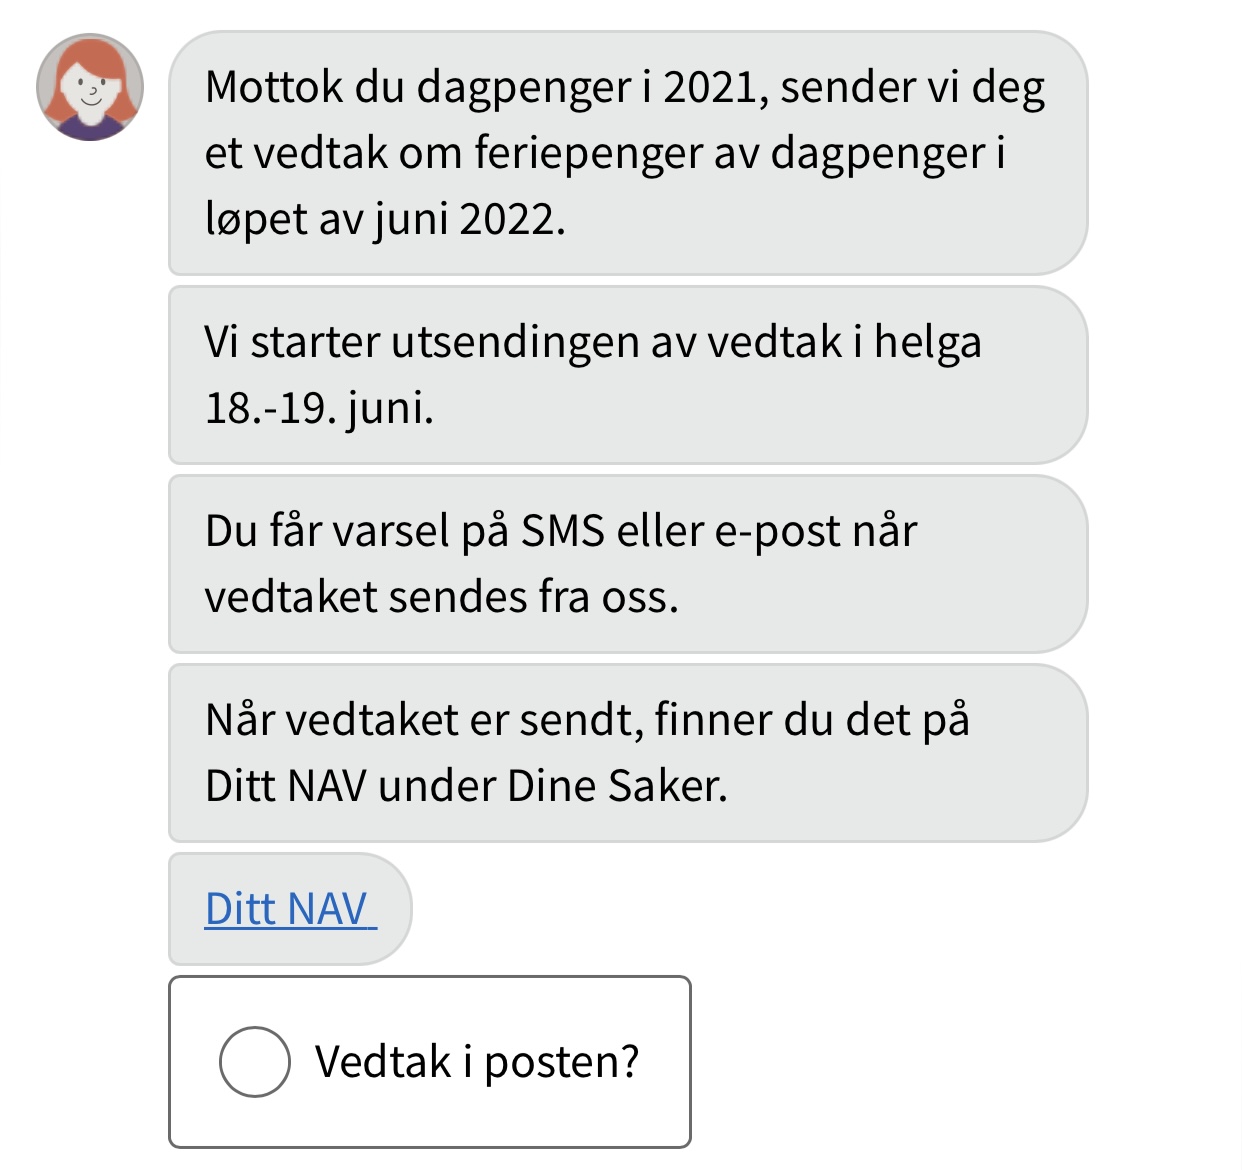The width and height of the screenshot is (1242, 1170).
Task: Click the 'Når vedtaket er sendt' message
Action: click(627, 753)
